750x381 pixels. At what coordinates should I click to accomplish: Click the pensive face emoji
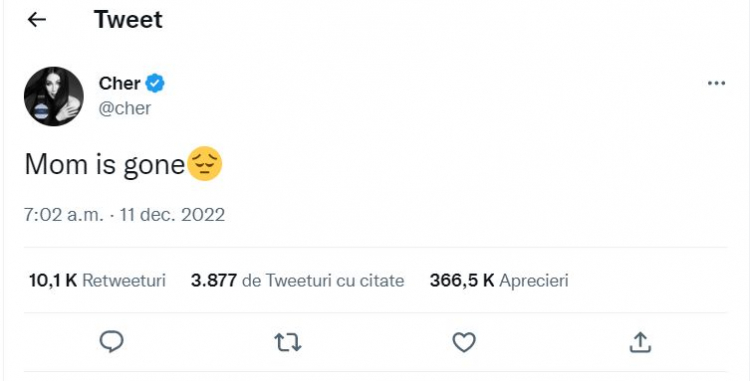(x=204, y=163)
